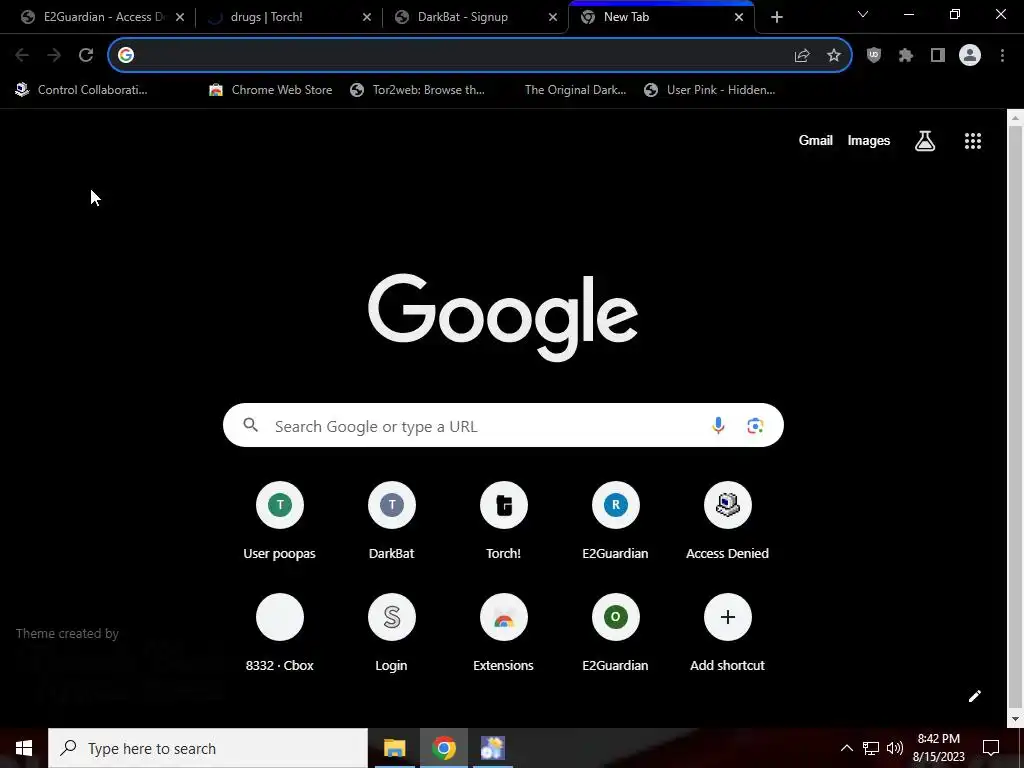This screenshot has height=768, width=1024.
Task: Open the User poopas shortcut
Action: pos(280,522)
